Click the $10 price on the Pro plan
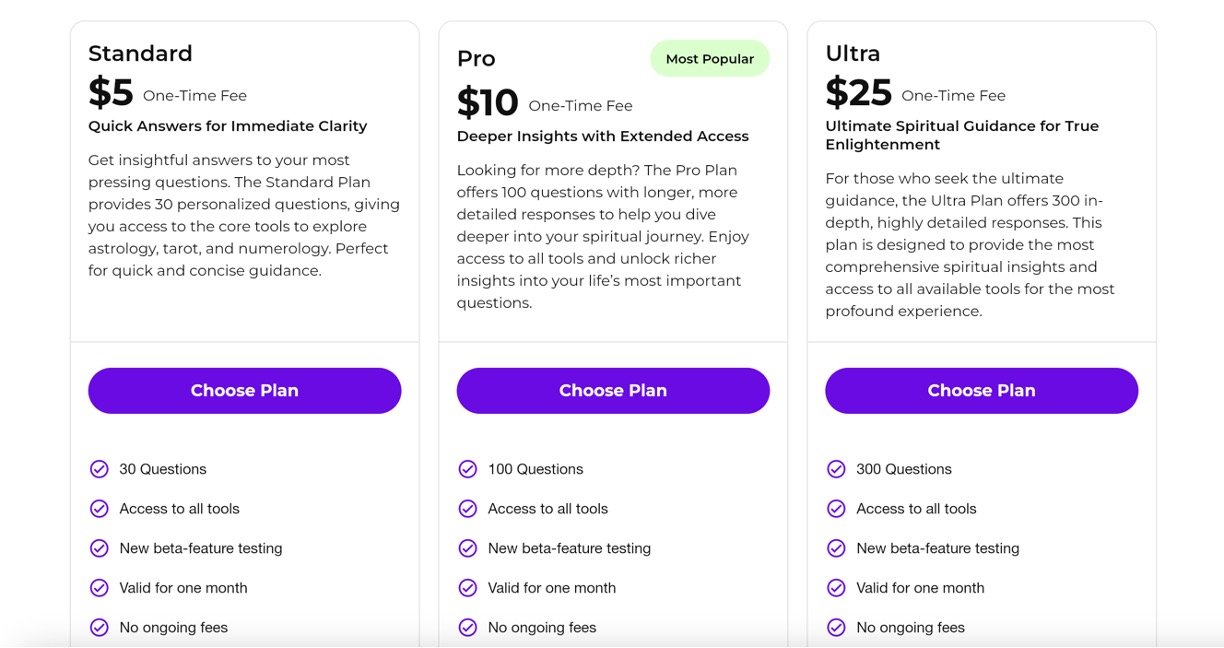Viewport: 1224px width, 648px height. point(488,103)
